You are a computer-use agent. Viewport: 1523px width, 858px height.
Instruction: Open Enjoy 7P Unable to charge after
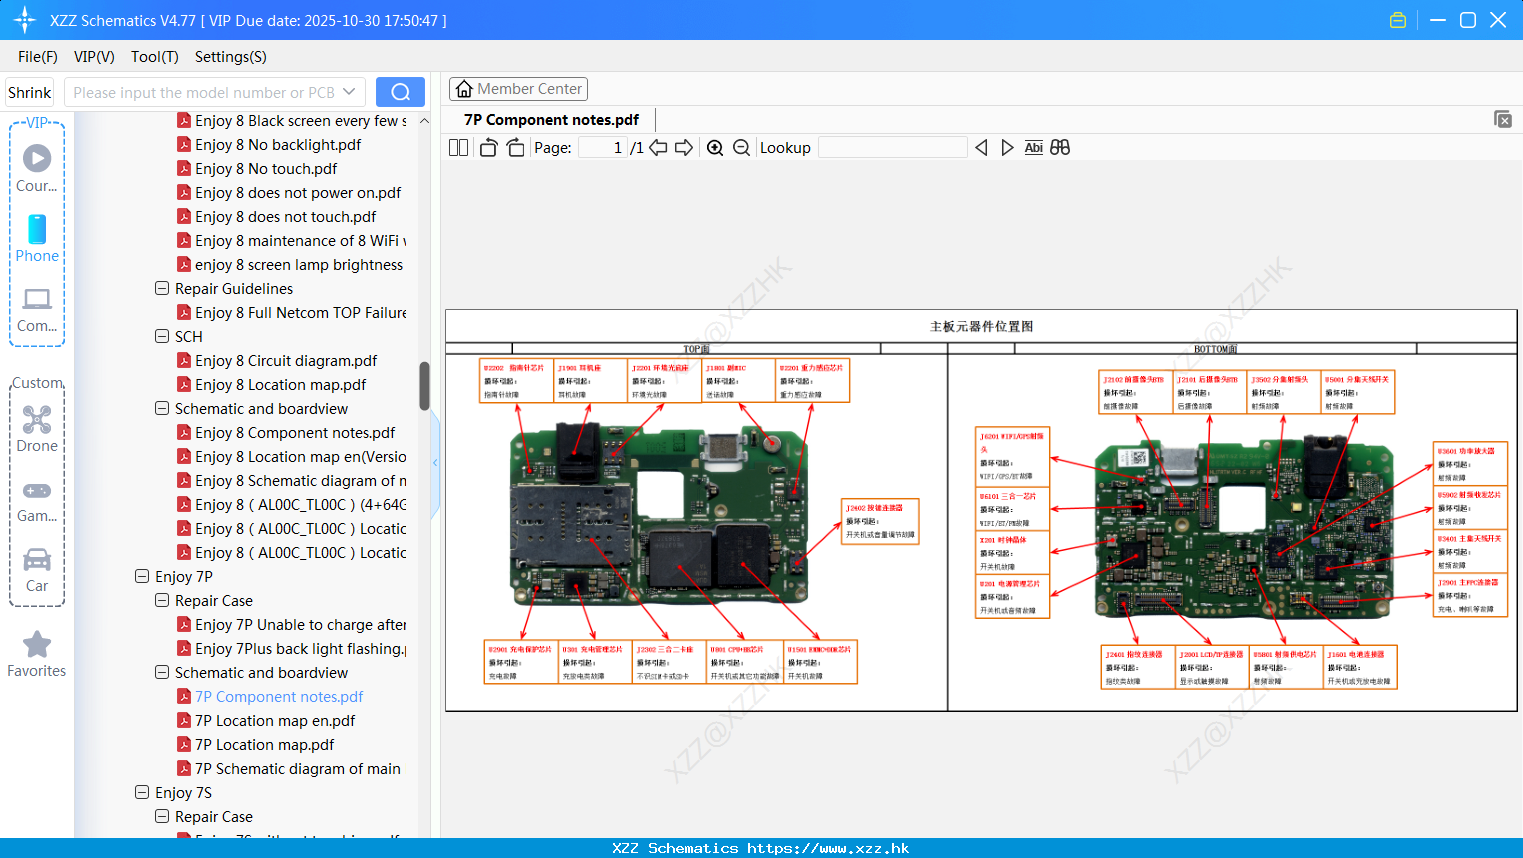pyautogui.click(x=301, y=624)
